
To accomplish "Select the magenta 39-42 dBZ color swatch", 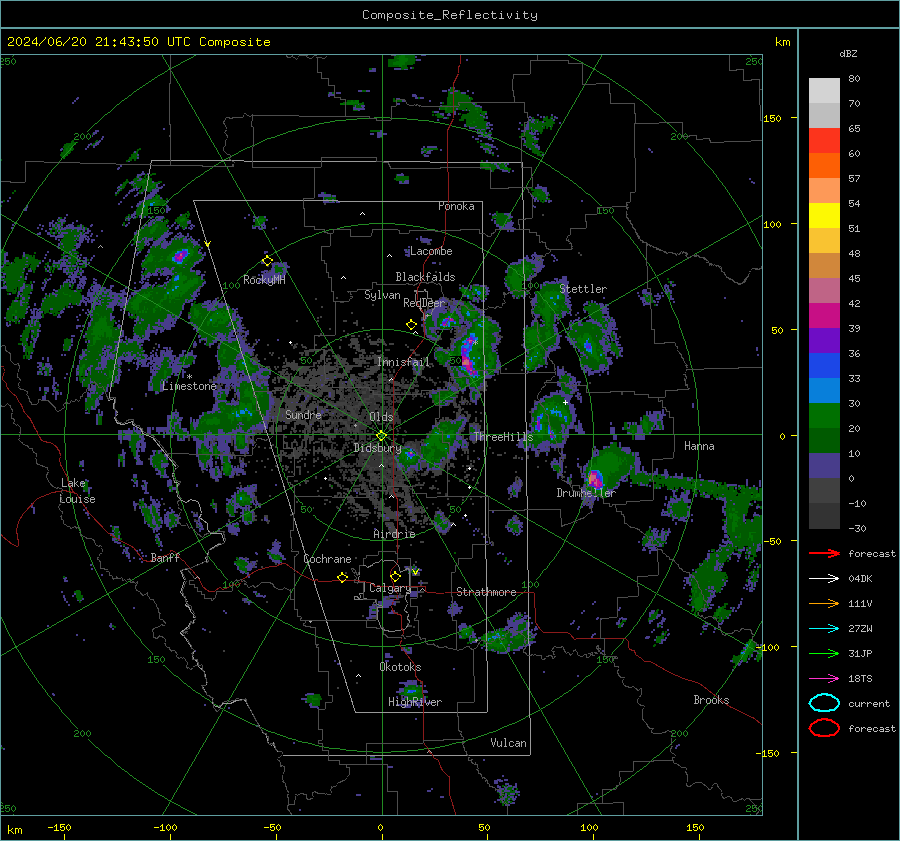I will (824, 316).
